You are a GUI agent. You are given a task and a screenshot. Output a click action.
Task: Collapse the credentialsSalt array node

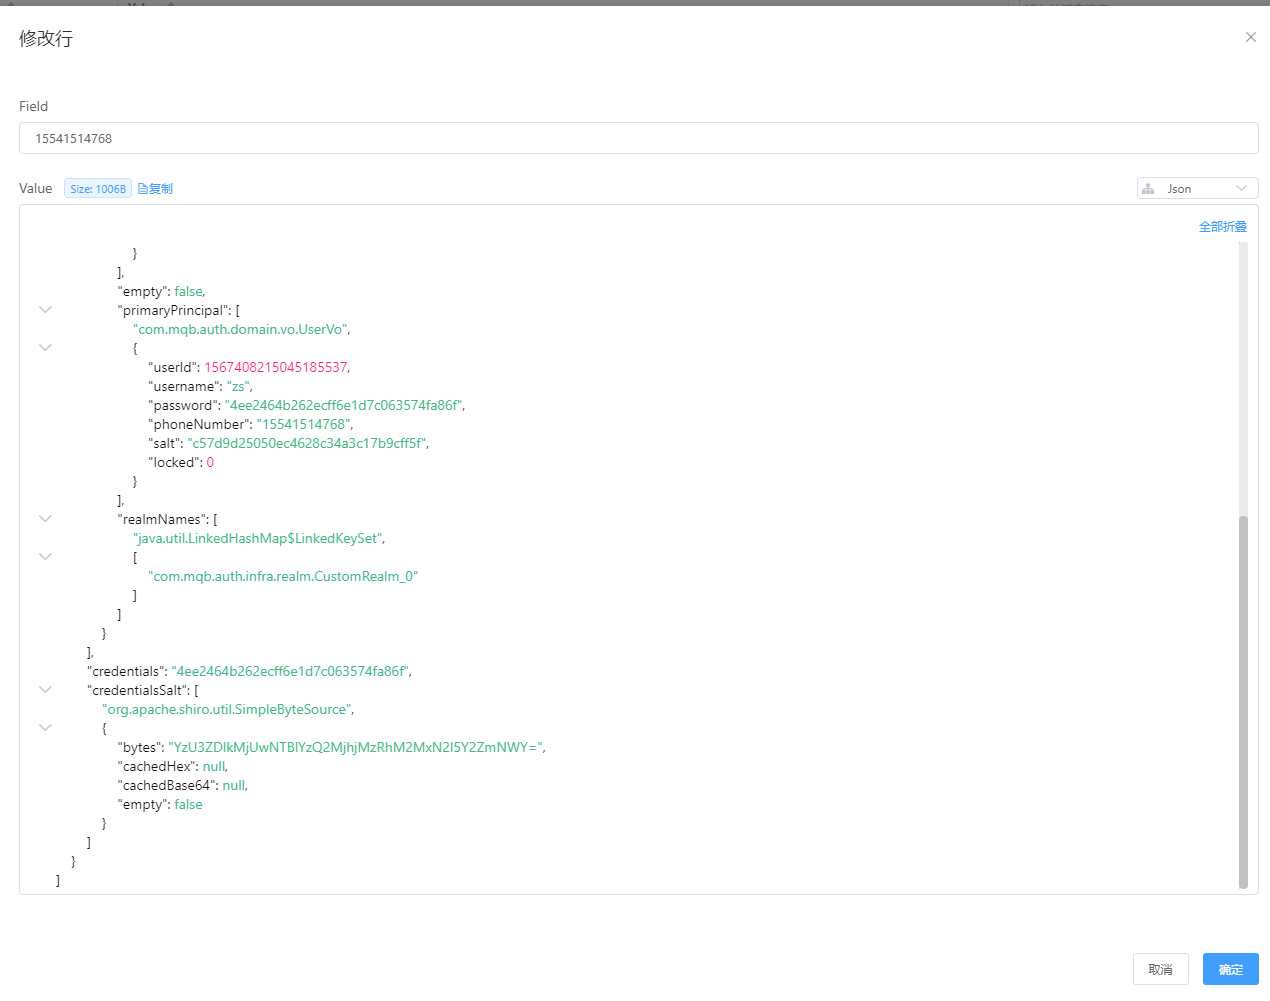point(45,690)
